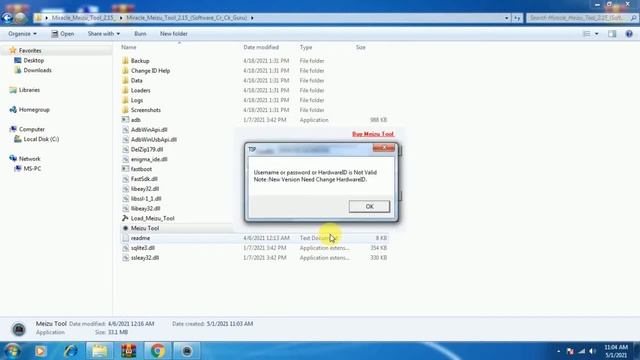Close the error dialog with red X
Screen dimensions: 640x360
(x=384, y=148)
